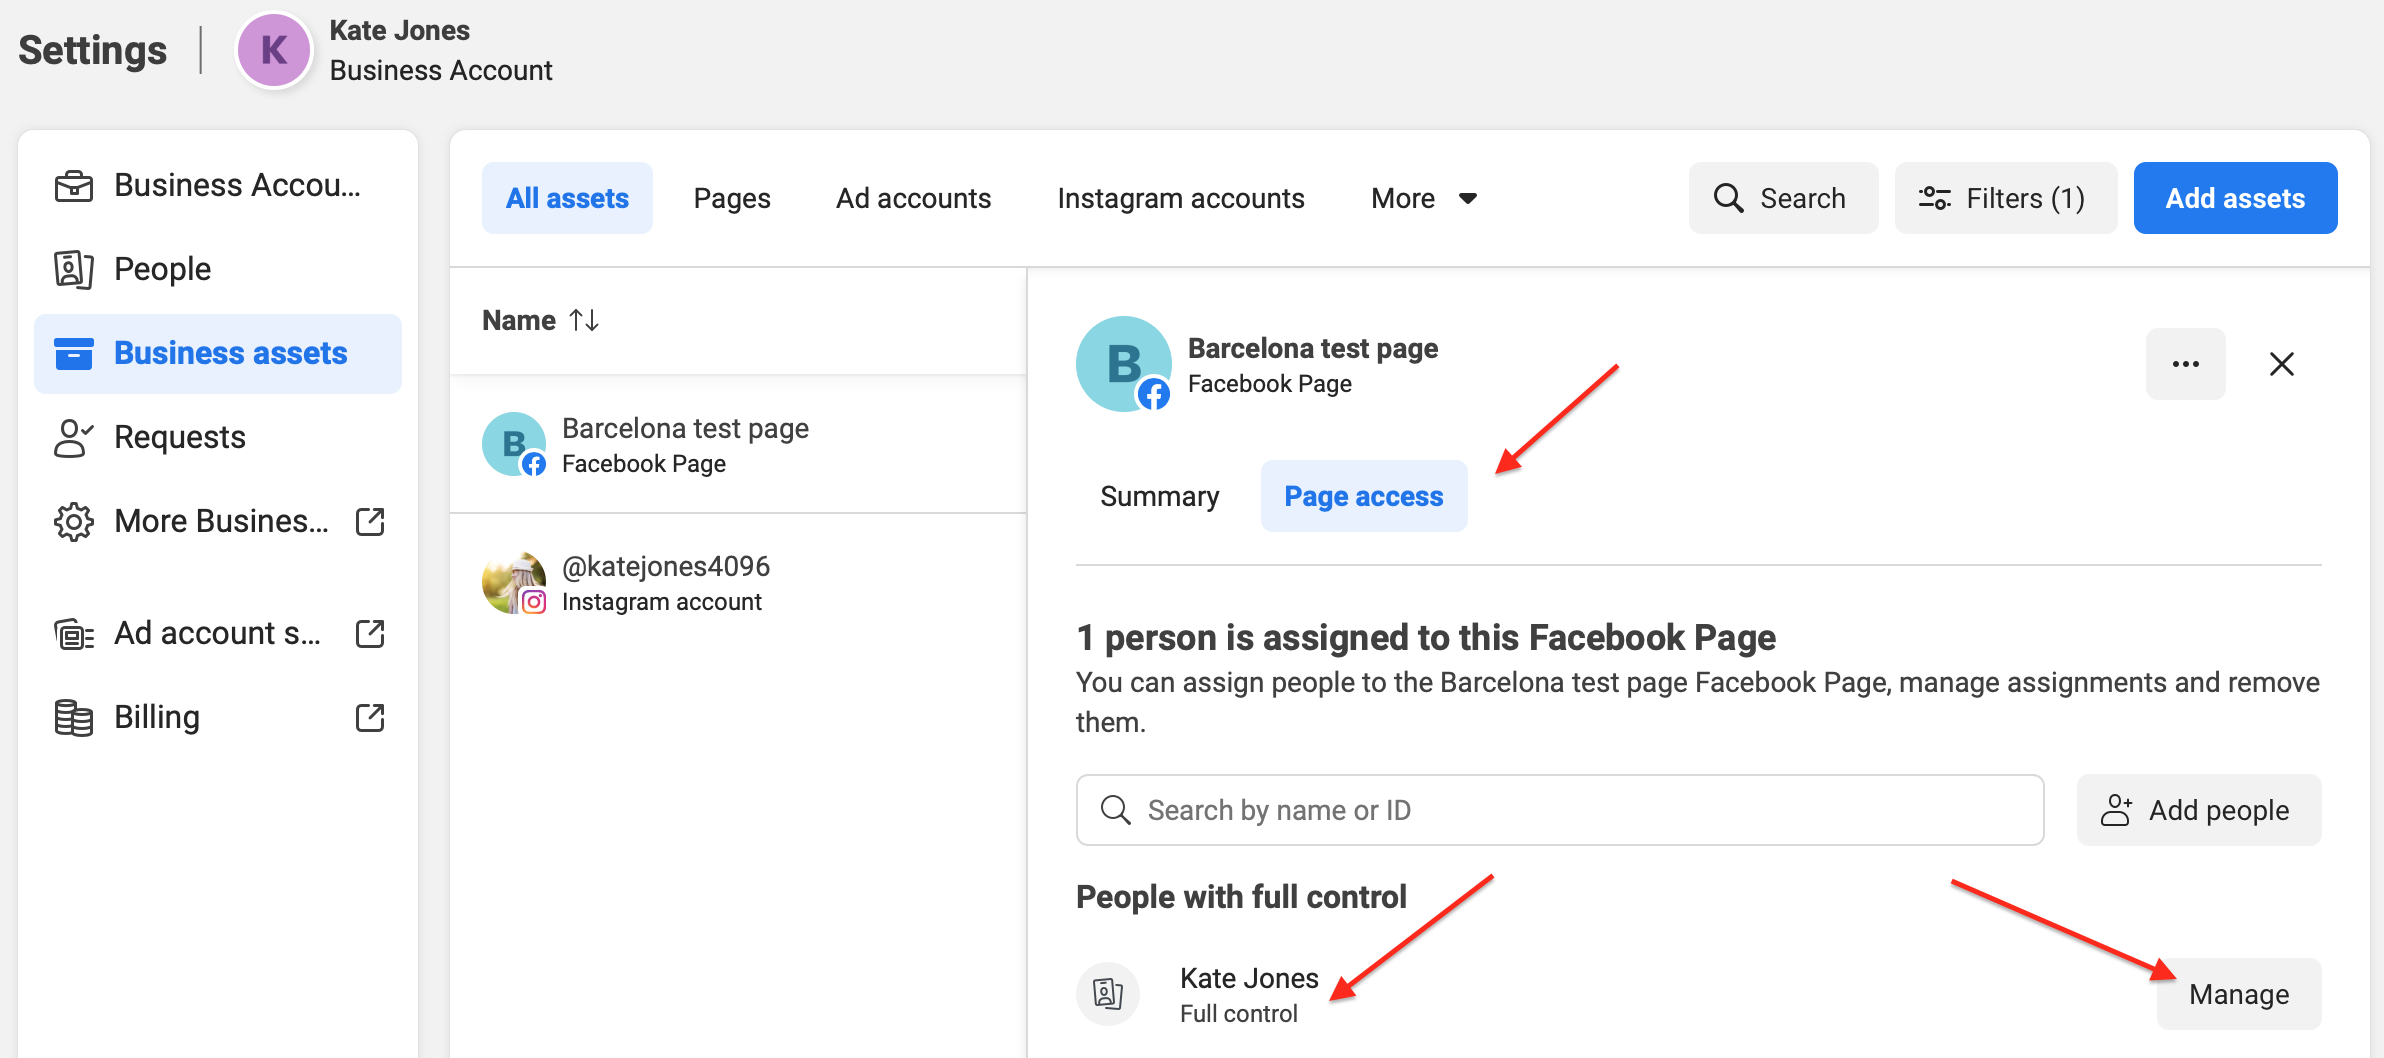Click the More Business settings gear icon
This screenshot has height=1058, width=2384.
[73, 521]
